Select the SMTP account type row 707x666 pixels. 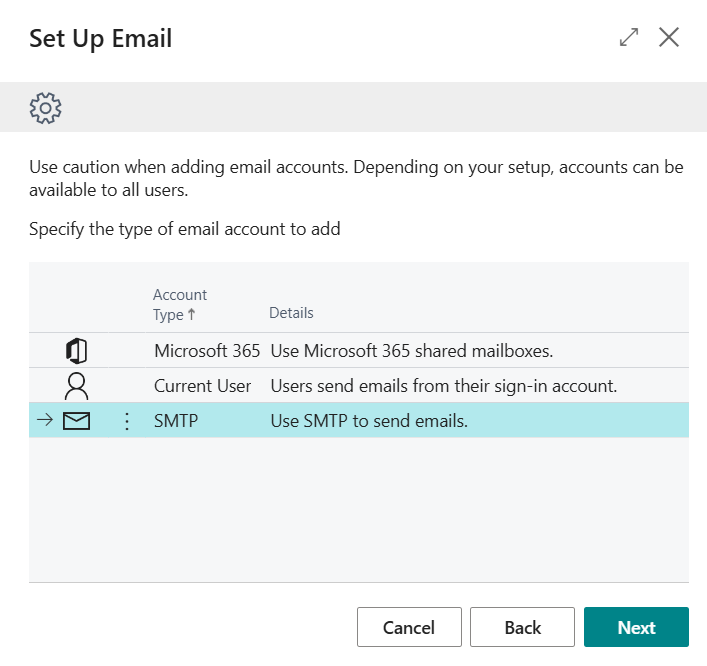(359, 421)
